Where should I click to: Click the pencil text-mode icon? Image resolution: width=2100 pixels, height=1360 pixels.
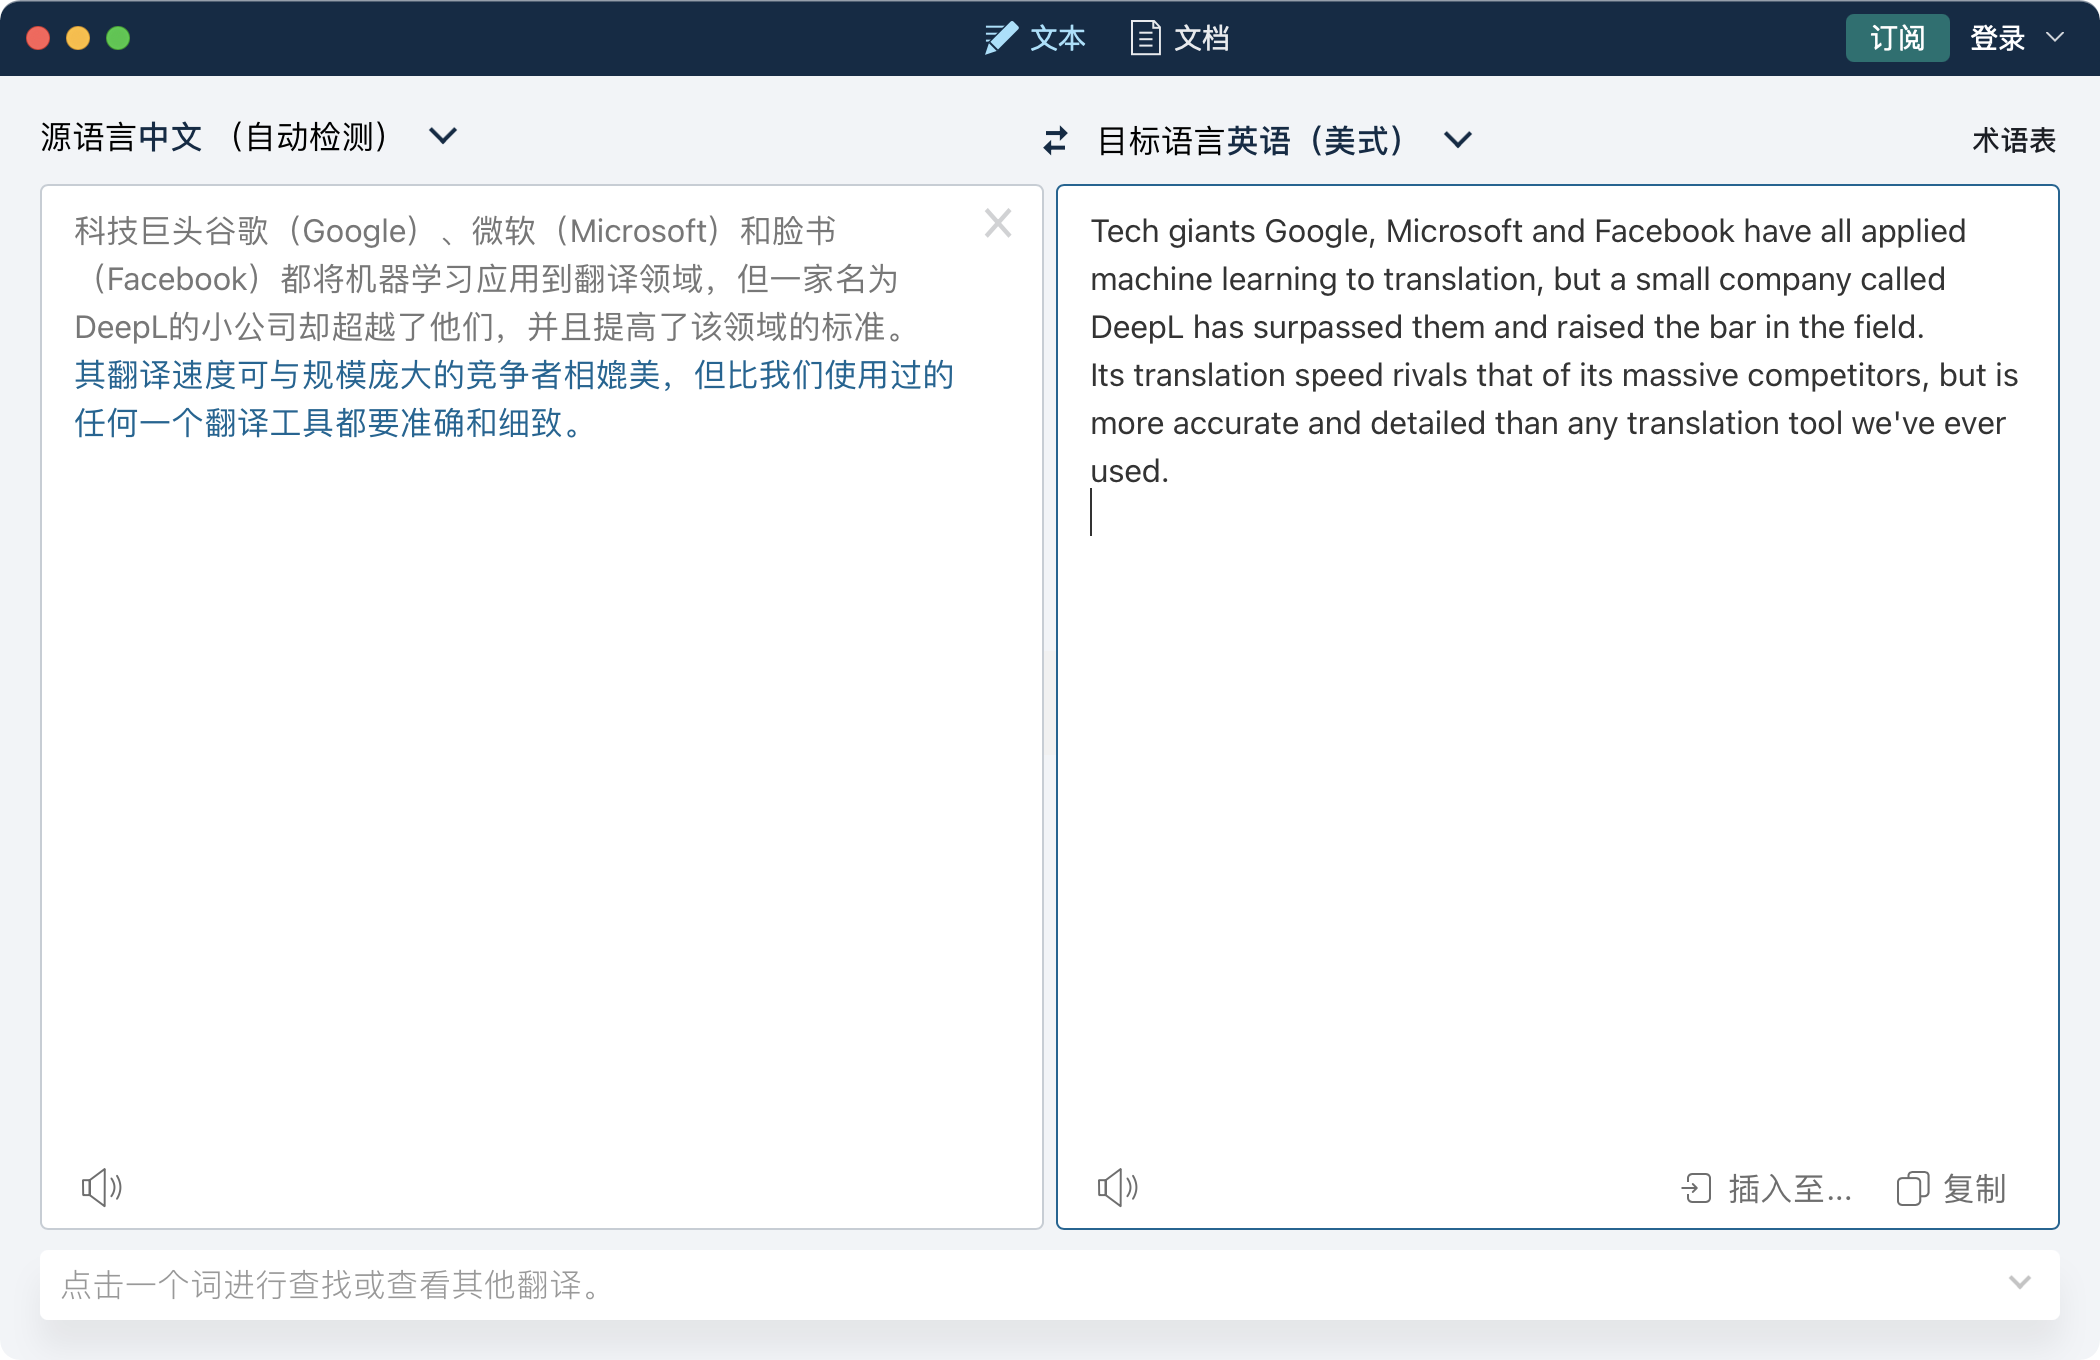click(x=1000, y=38)
